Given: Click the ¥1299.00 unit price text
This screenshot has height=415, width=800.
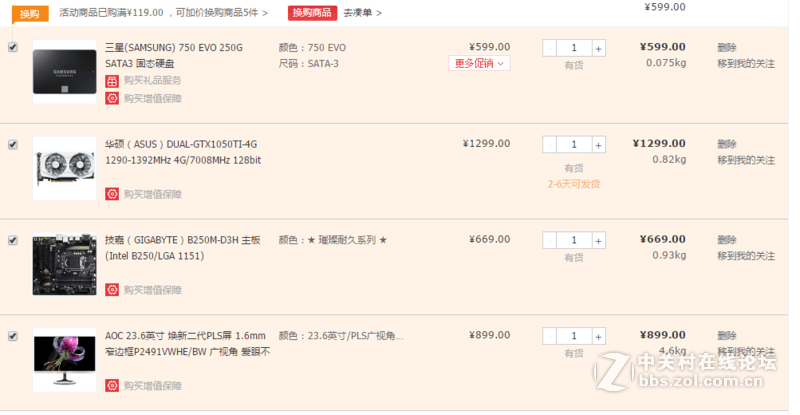Looking at the screenshot, I should (x=486, y=143).
